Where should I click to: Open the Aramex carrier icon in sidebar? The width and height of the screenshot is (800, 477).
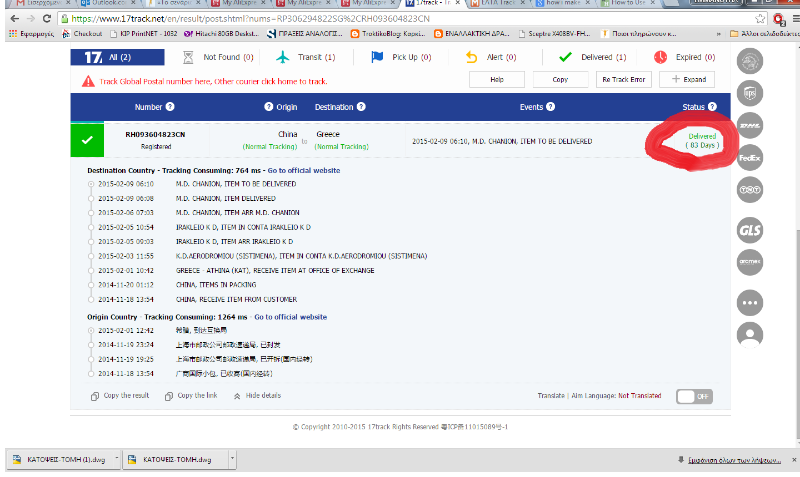(x=749, y=262)
